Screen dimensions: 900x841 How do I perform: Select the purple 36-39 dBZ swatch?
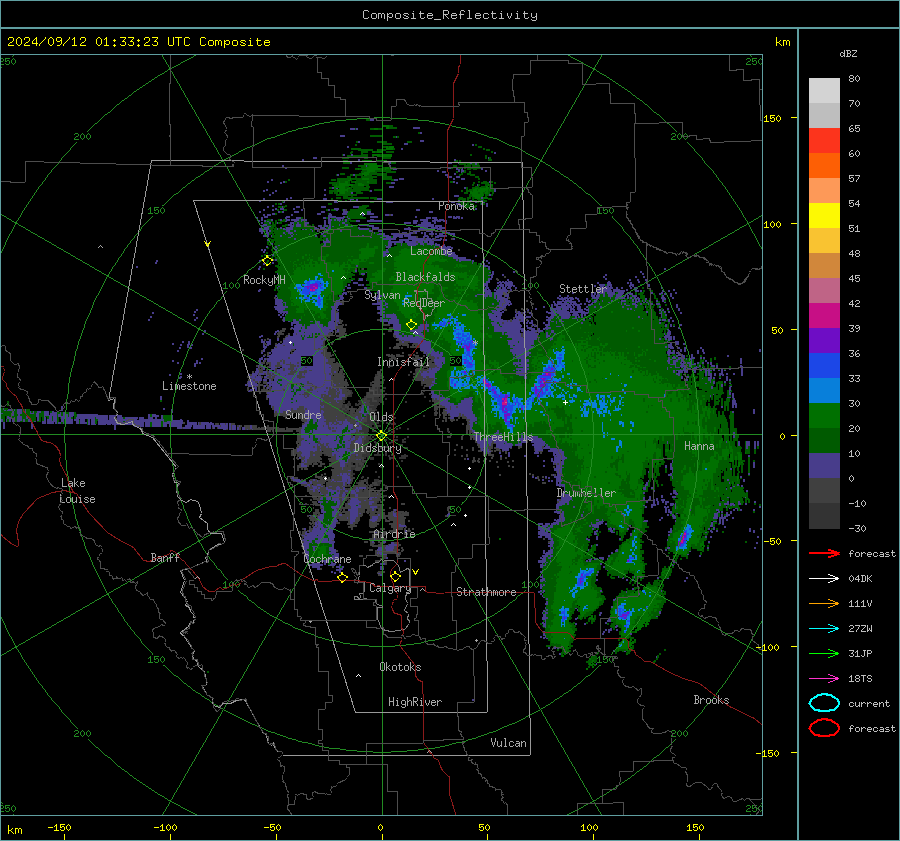click(x=824, y=340)
